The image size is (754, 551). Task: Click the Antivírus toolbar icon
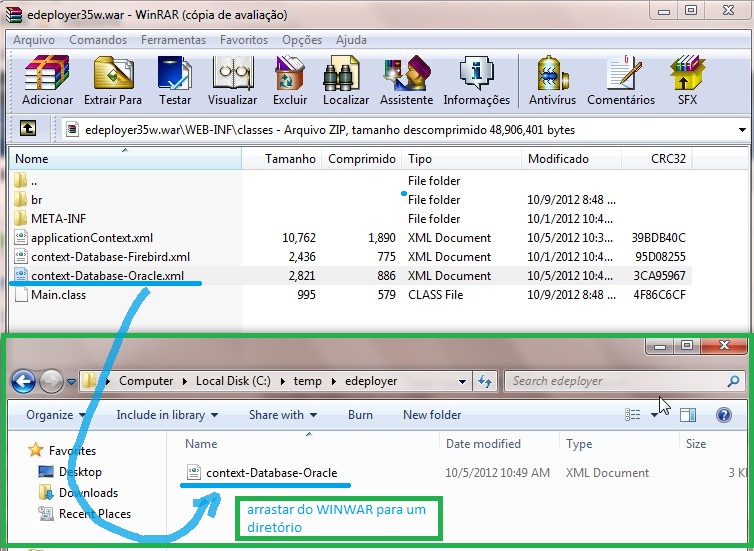tap(553, 80)
